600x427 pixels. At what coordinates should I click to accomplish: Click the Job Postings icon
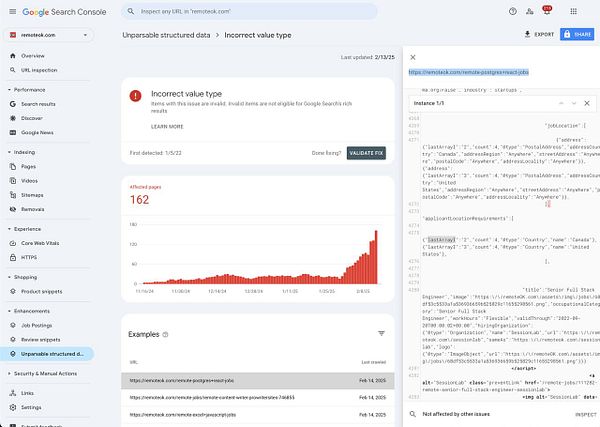13,325
